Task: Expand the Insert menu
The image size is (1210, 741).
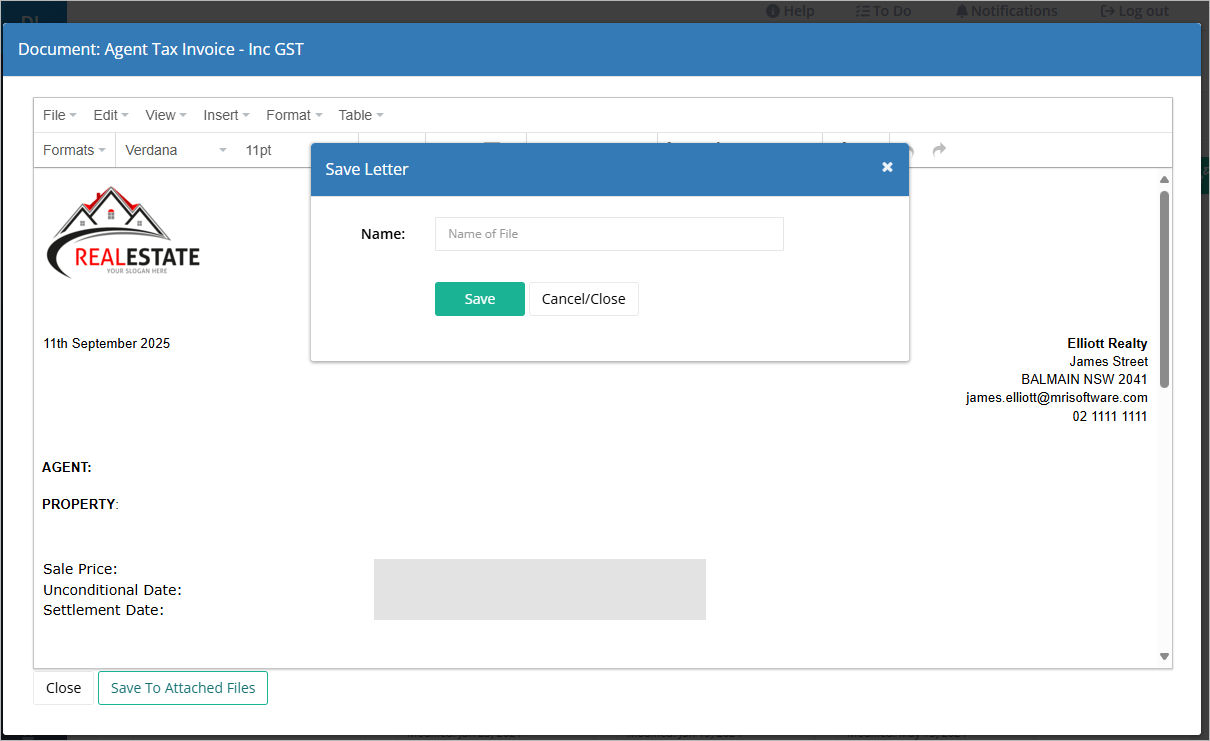Action: point(226,115)
